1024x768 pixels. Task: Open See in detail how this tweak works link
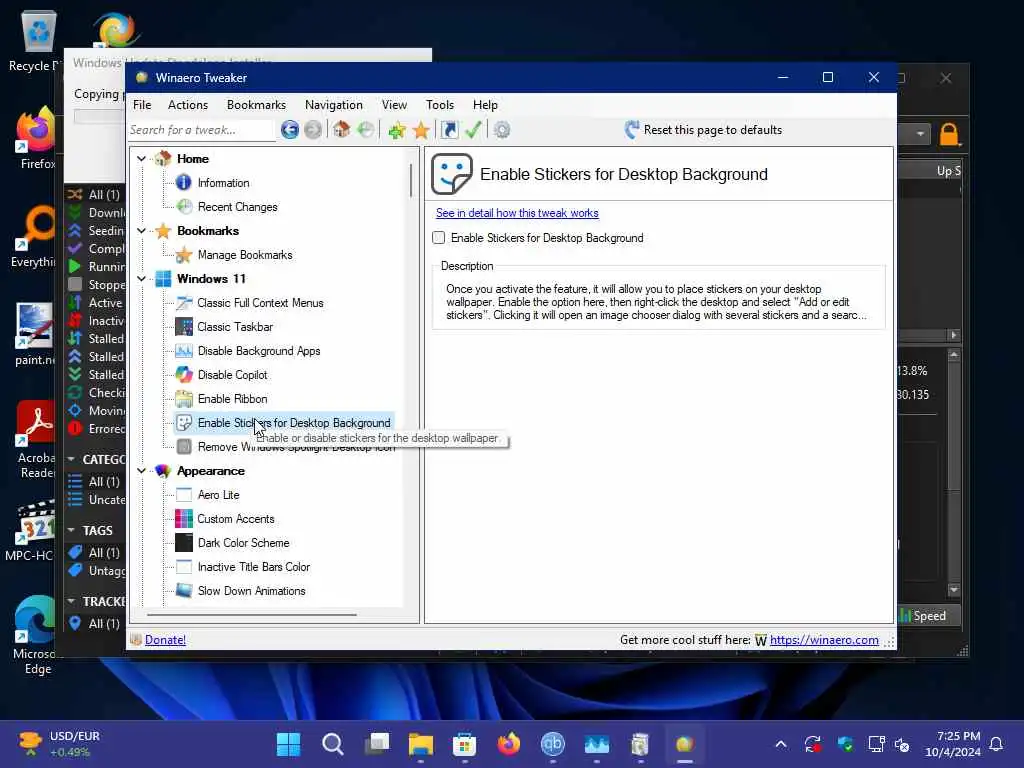(x=517, y=213)
